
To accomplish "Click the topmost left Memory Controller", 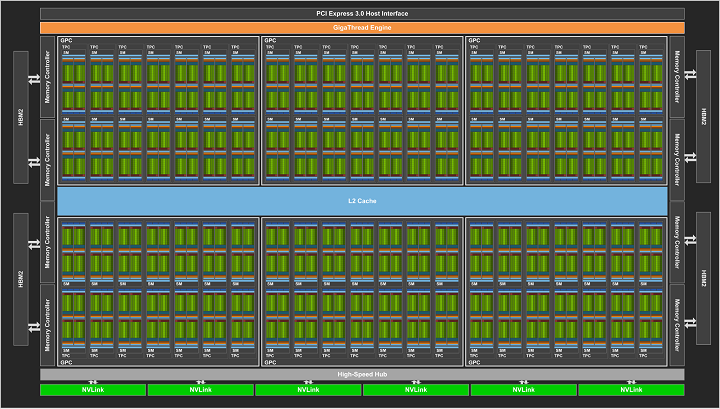I will tap(47, 76).
